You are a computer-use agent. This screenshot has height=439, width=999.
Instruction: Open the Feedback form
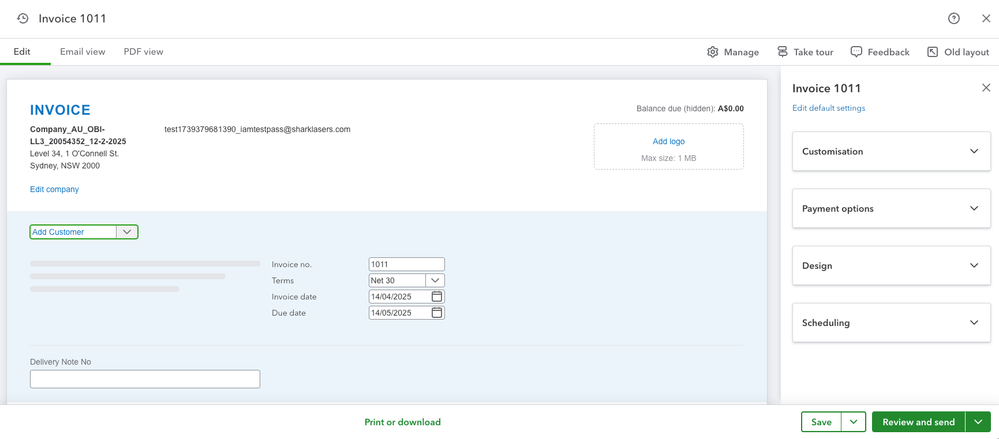[x=880, y=52]
